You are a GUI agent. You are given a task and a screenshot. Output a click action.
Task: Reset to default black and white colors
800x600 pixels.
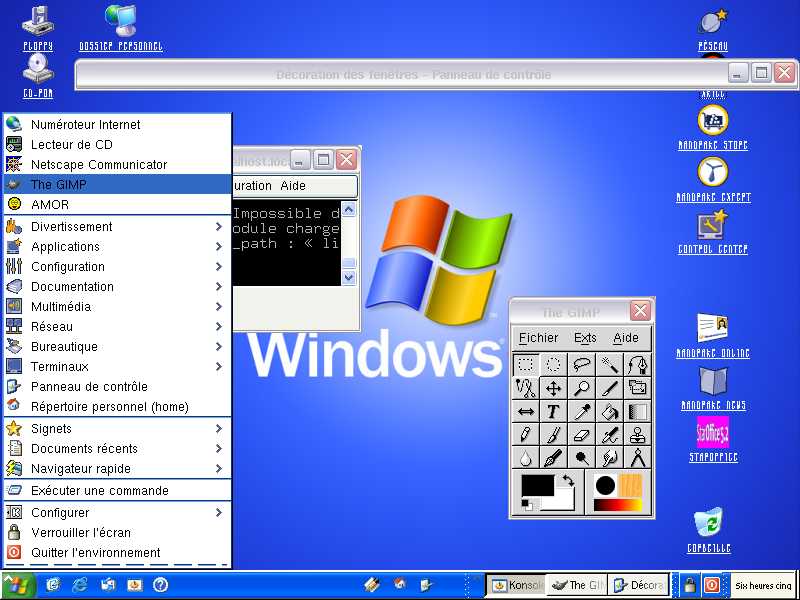coord(527,505)
